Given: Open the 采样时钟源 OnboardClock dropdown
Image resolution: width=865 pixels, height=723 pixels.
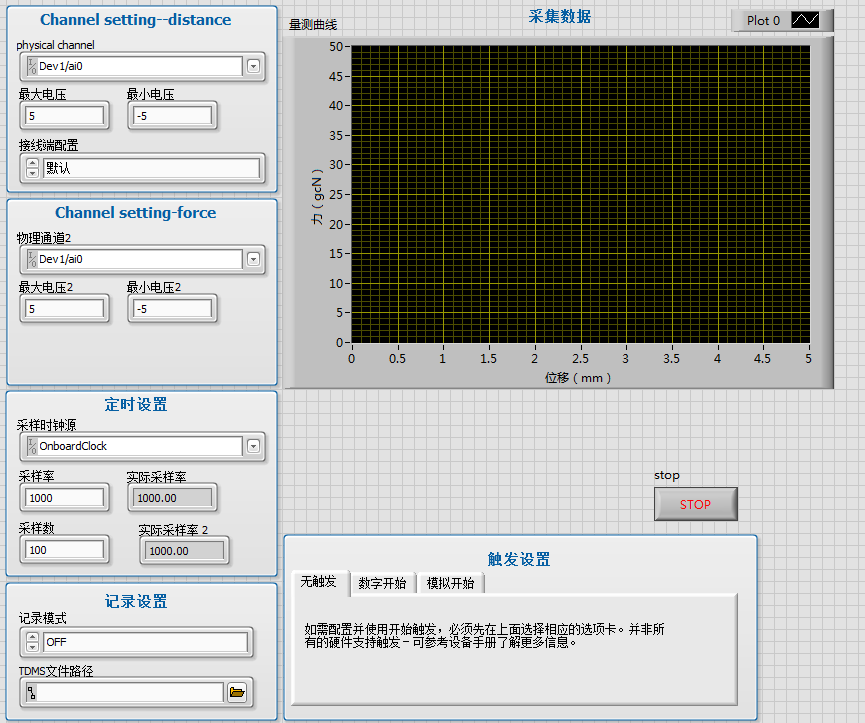Looking at the screenshot, I should [x=253, y=446].
